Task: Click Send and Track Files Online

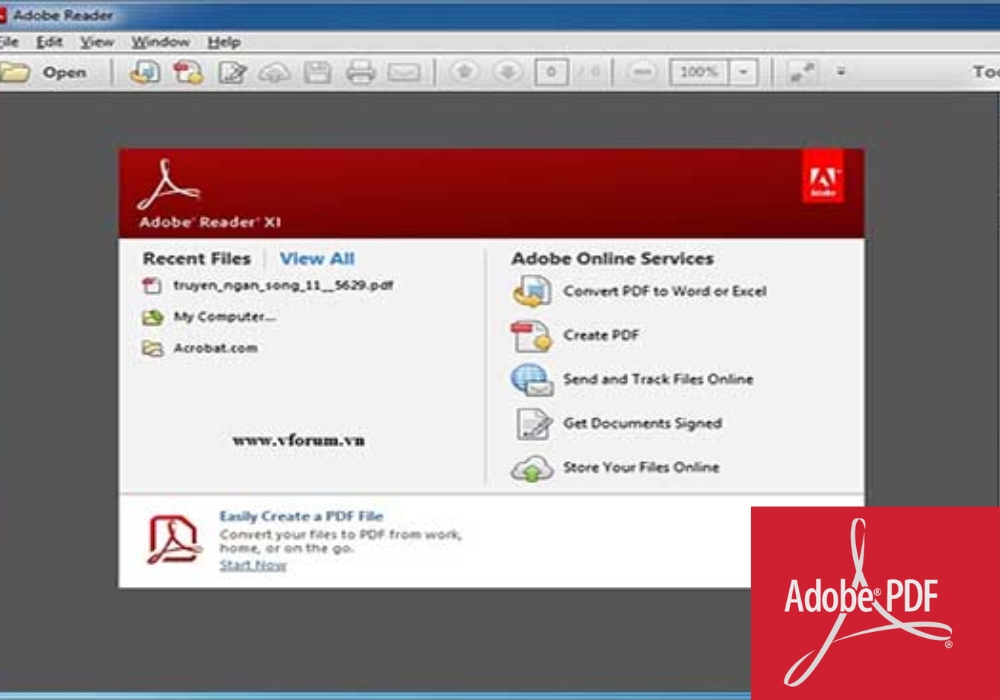Action: pos(658,379)
